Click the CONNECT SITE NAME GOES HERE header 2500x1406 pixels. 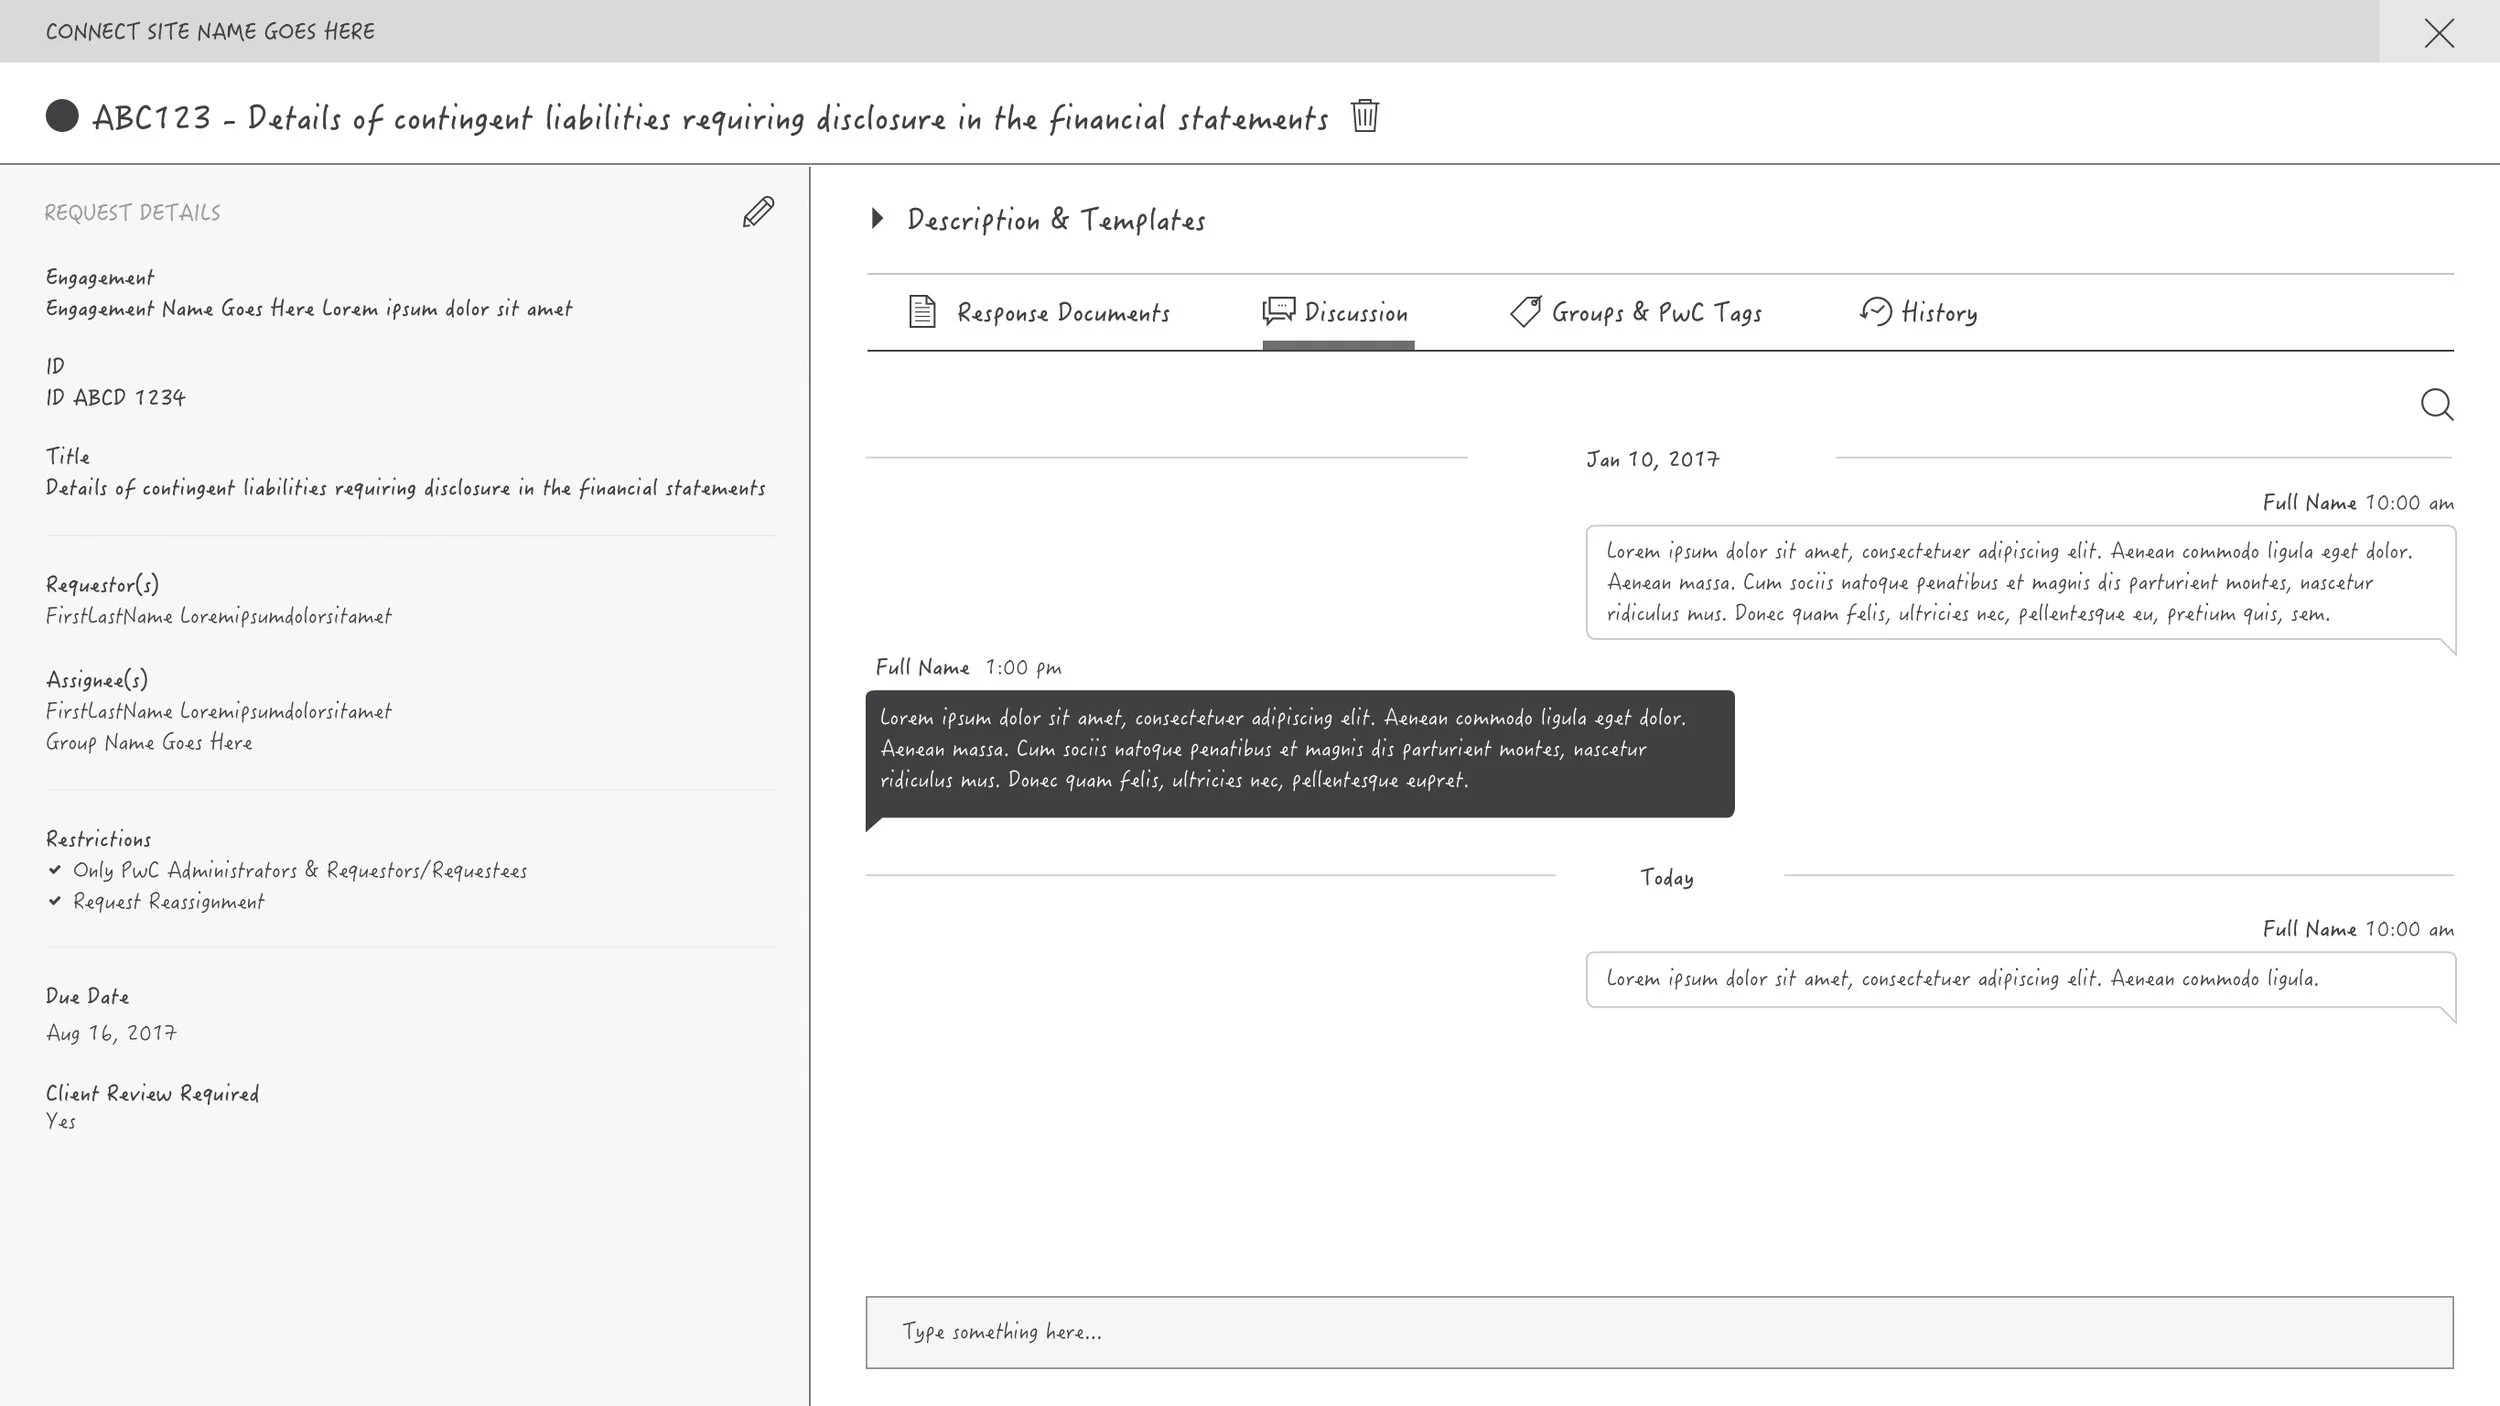[x=210, y=32]
